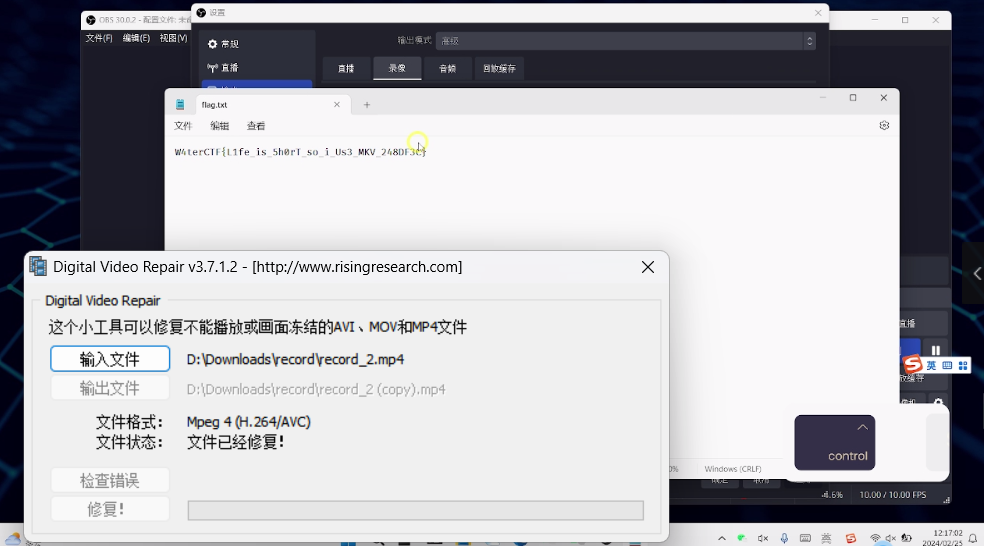Open the 文件 menu in Notepad
The width and height of the screenshot is (984, 546).
(x=183, y=126)
